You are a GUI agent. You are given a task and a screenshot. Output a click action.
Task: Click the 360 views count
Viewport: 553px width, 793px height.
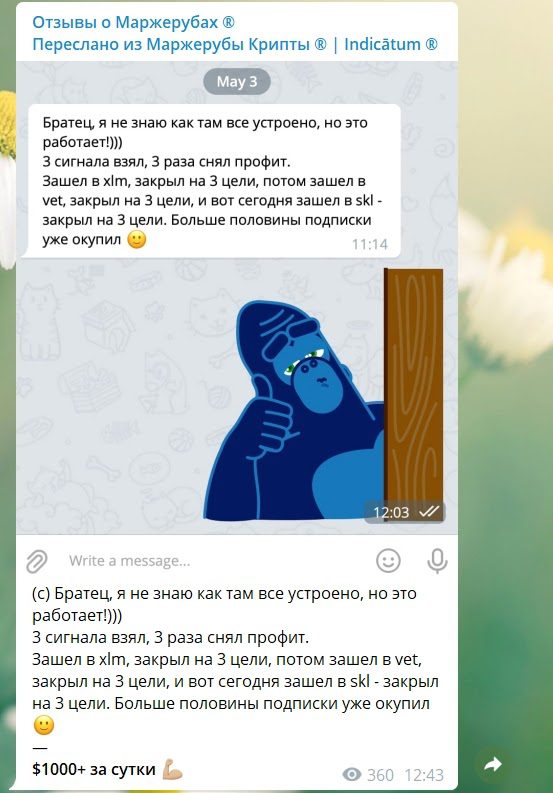[x=380, y=775]
